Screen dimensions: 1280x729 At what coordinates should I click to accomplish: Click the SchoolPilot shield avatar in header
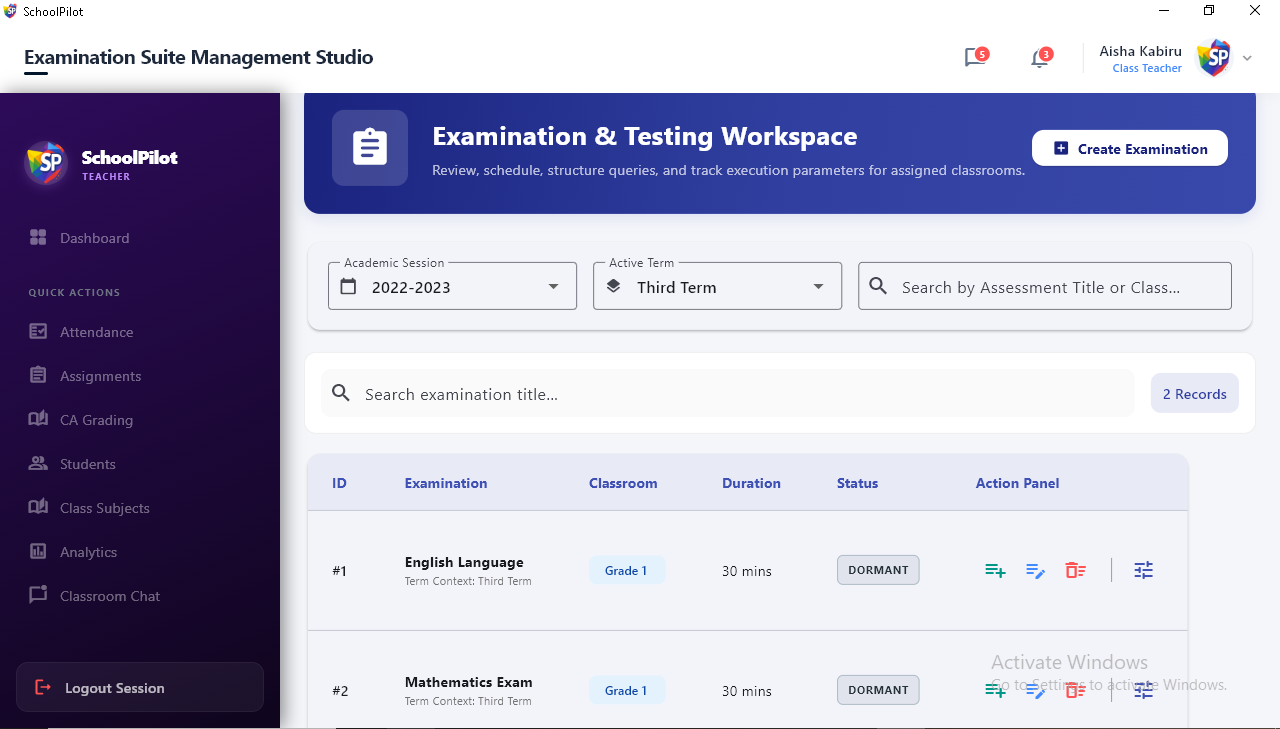[x=1214, y=58]
